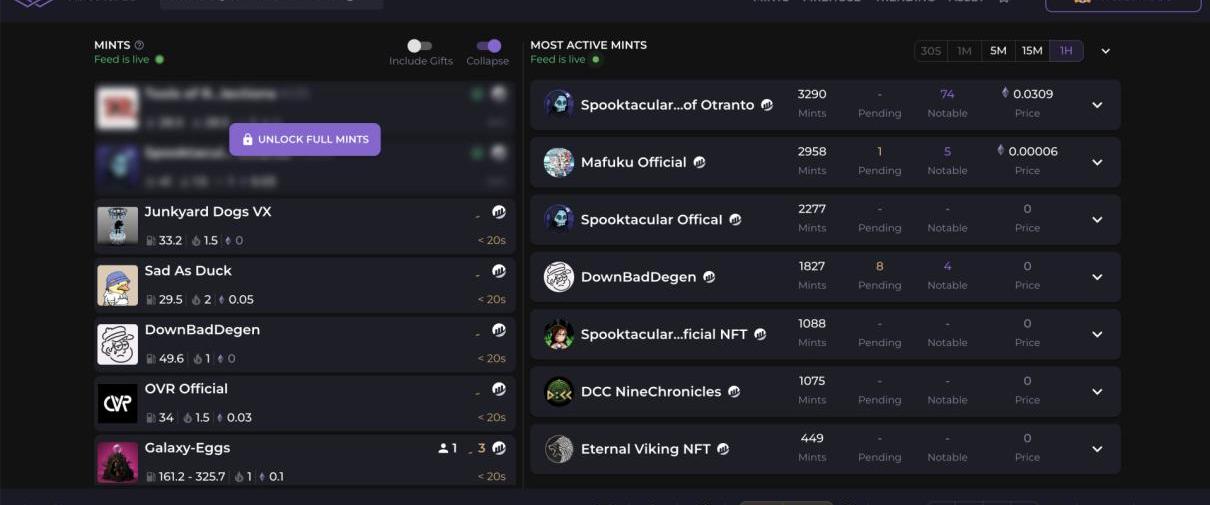Expand the DownBadDegen active mint row
This screenshot has width=1210, height=505.
point(1097,277)
